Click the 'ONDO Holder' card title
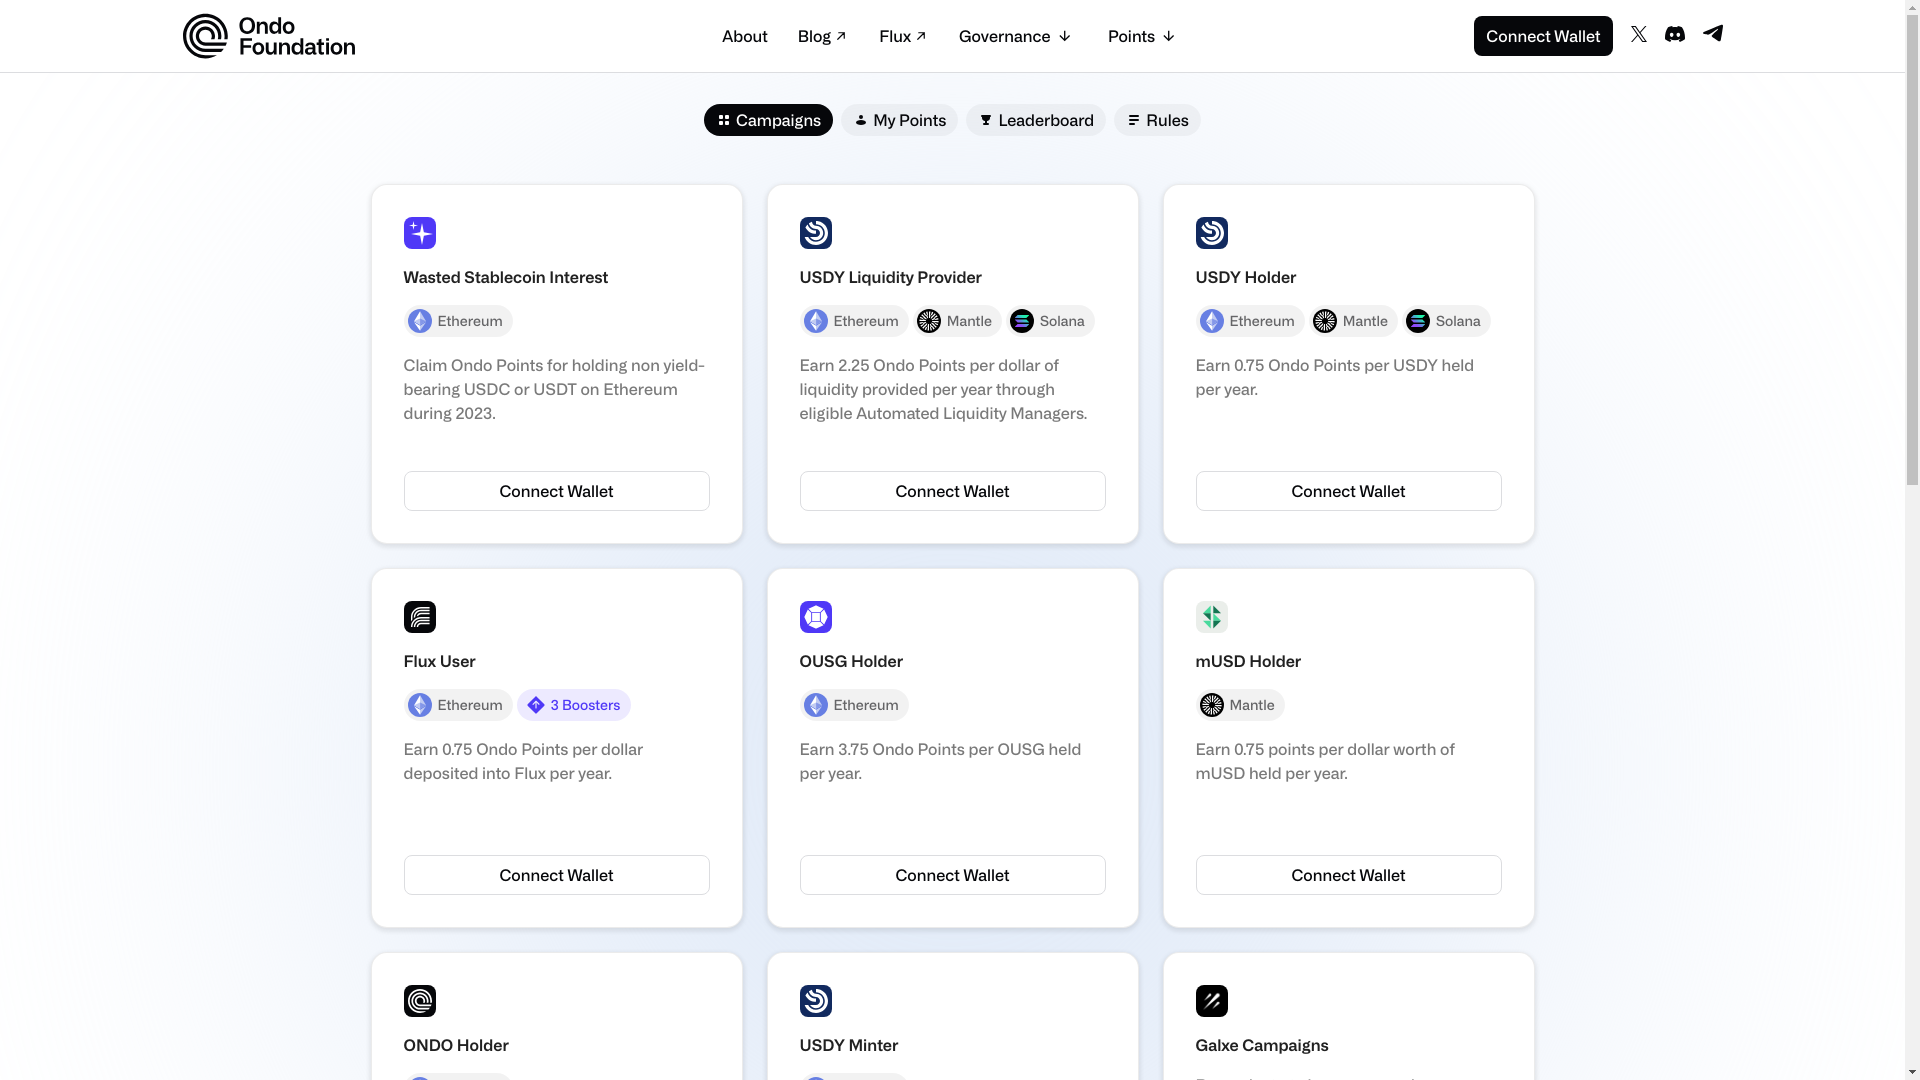The width and height of the screenshot is (1920, 1080). (x=456, y=1045)
